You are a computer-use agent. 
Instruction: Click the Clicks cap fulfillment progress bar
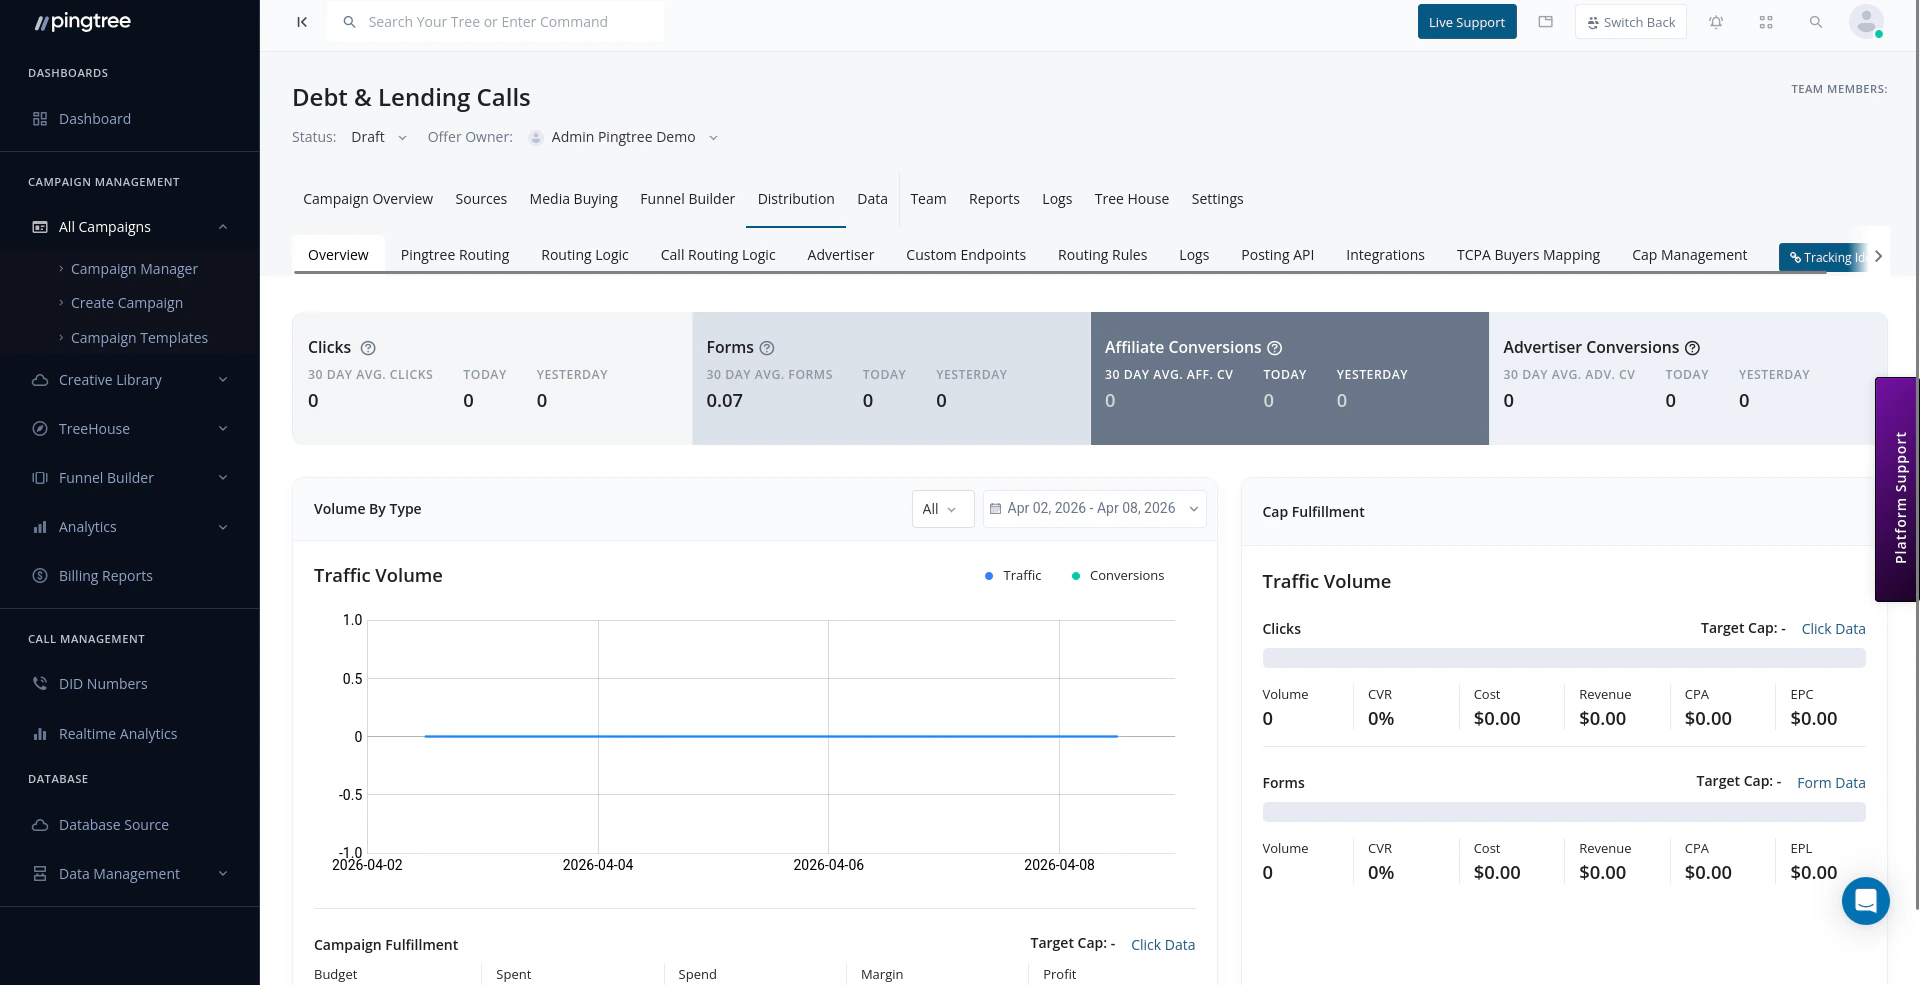click(x=1563, y=658)
